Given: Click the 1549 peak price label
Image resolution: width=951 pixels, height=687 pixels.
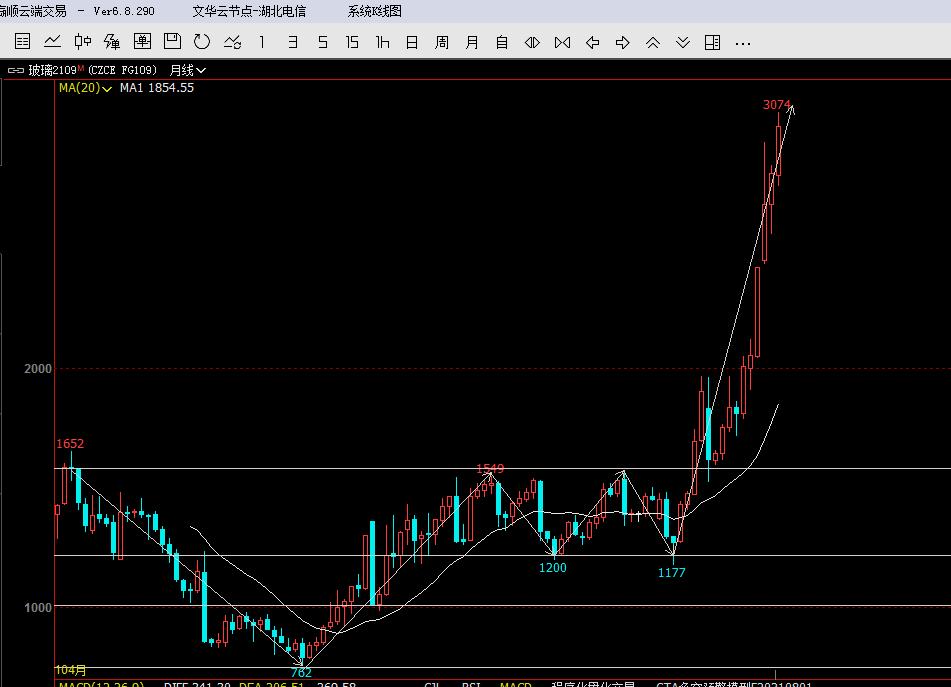Looking at the screenshot, I should pos(490,468).
